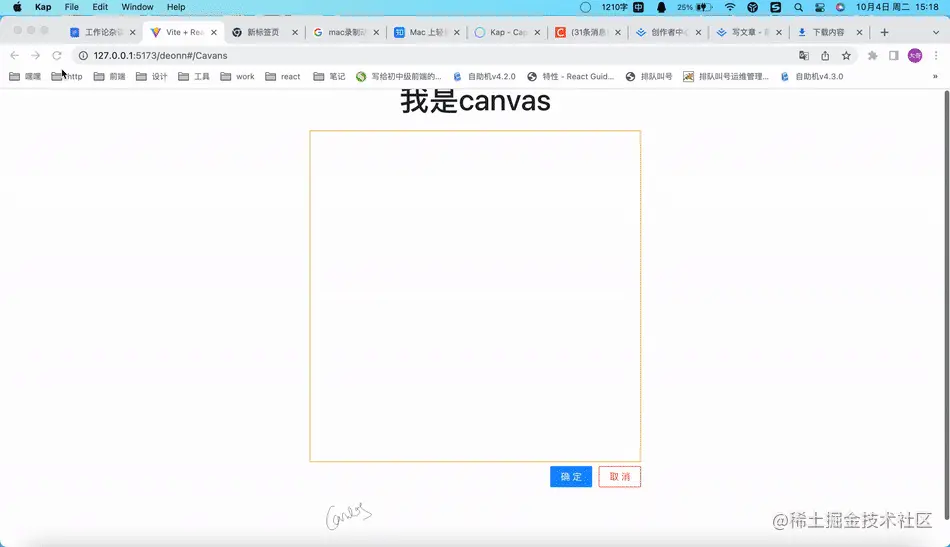Image resolution: width=950 pixels, height=547 pixels.
Task: Bookmark this page with the star icon
Action: [846, 56]
